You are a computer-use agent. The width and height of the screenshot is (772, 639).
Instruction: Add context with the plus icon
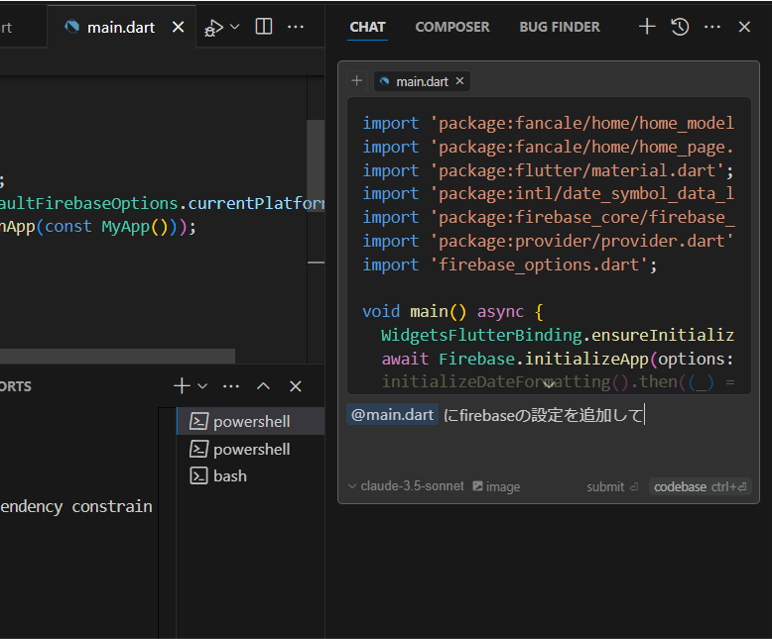click(357, 81)
